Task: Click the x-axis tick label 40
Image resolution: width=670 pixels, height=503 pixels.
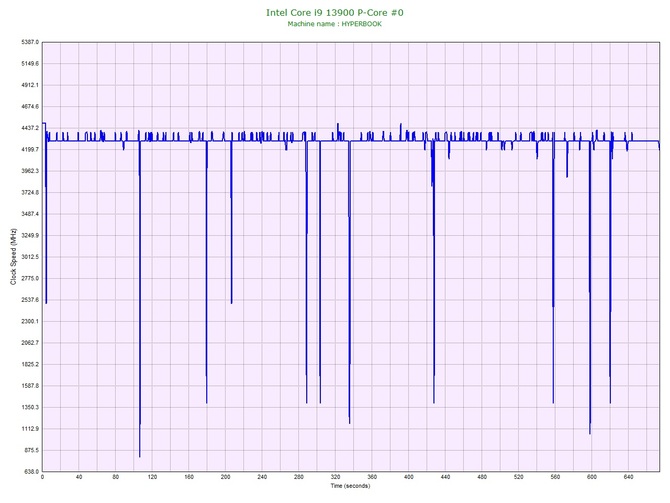Action: tap(79, 477)
